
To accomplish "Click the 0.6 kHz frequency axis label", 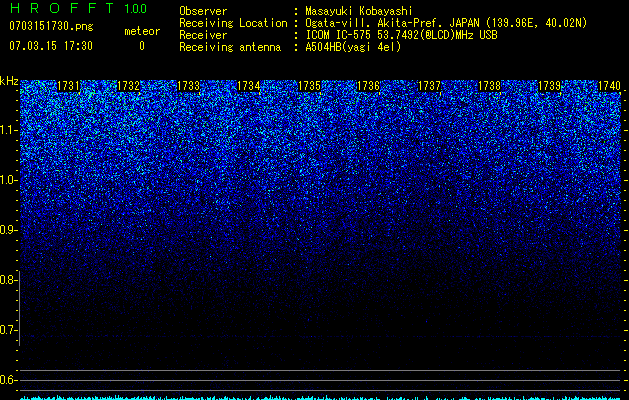I will [8, 380].
